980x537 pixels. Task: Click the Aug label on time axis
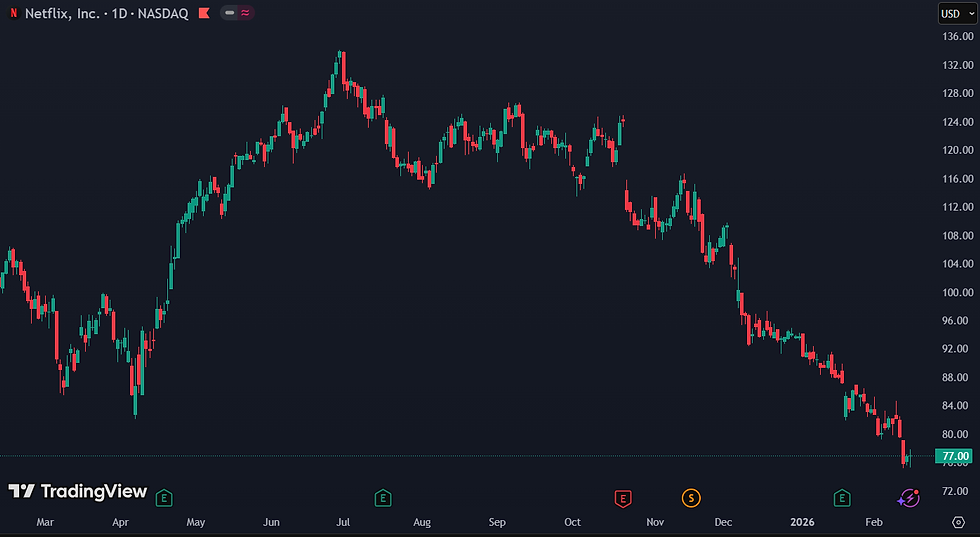[422, 522]
